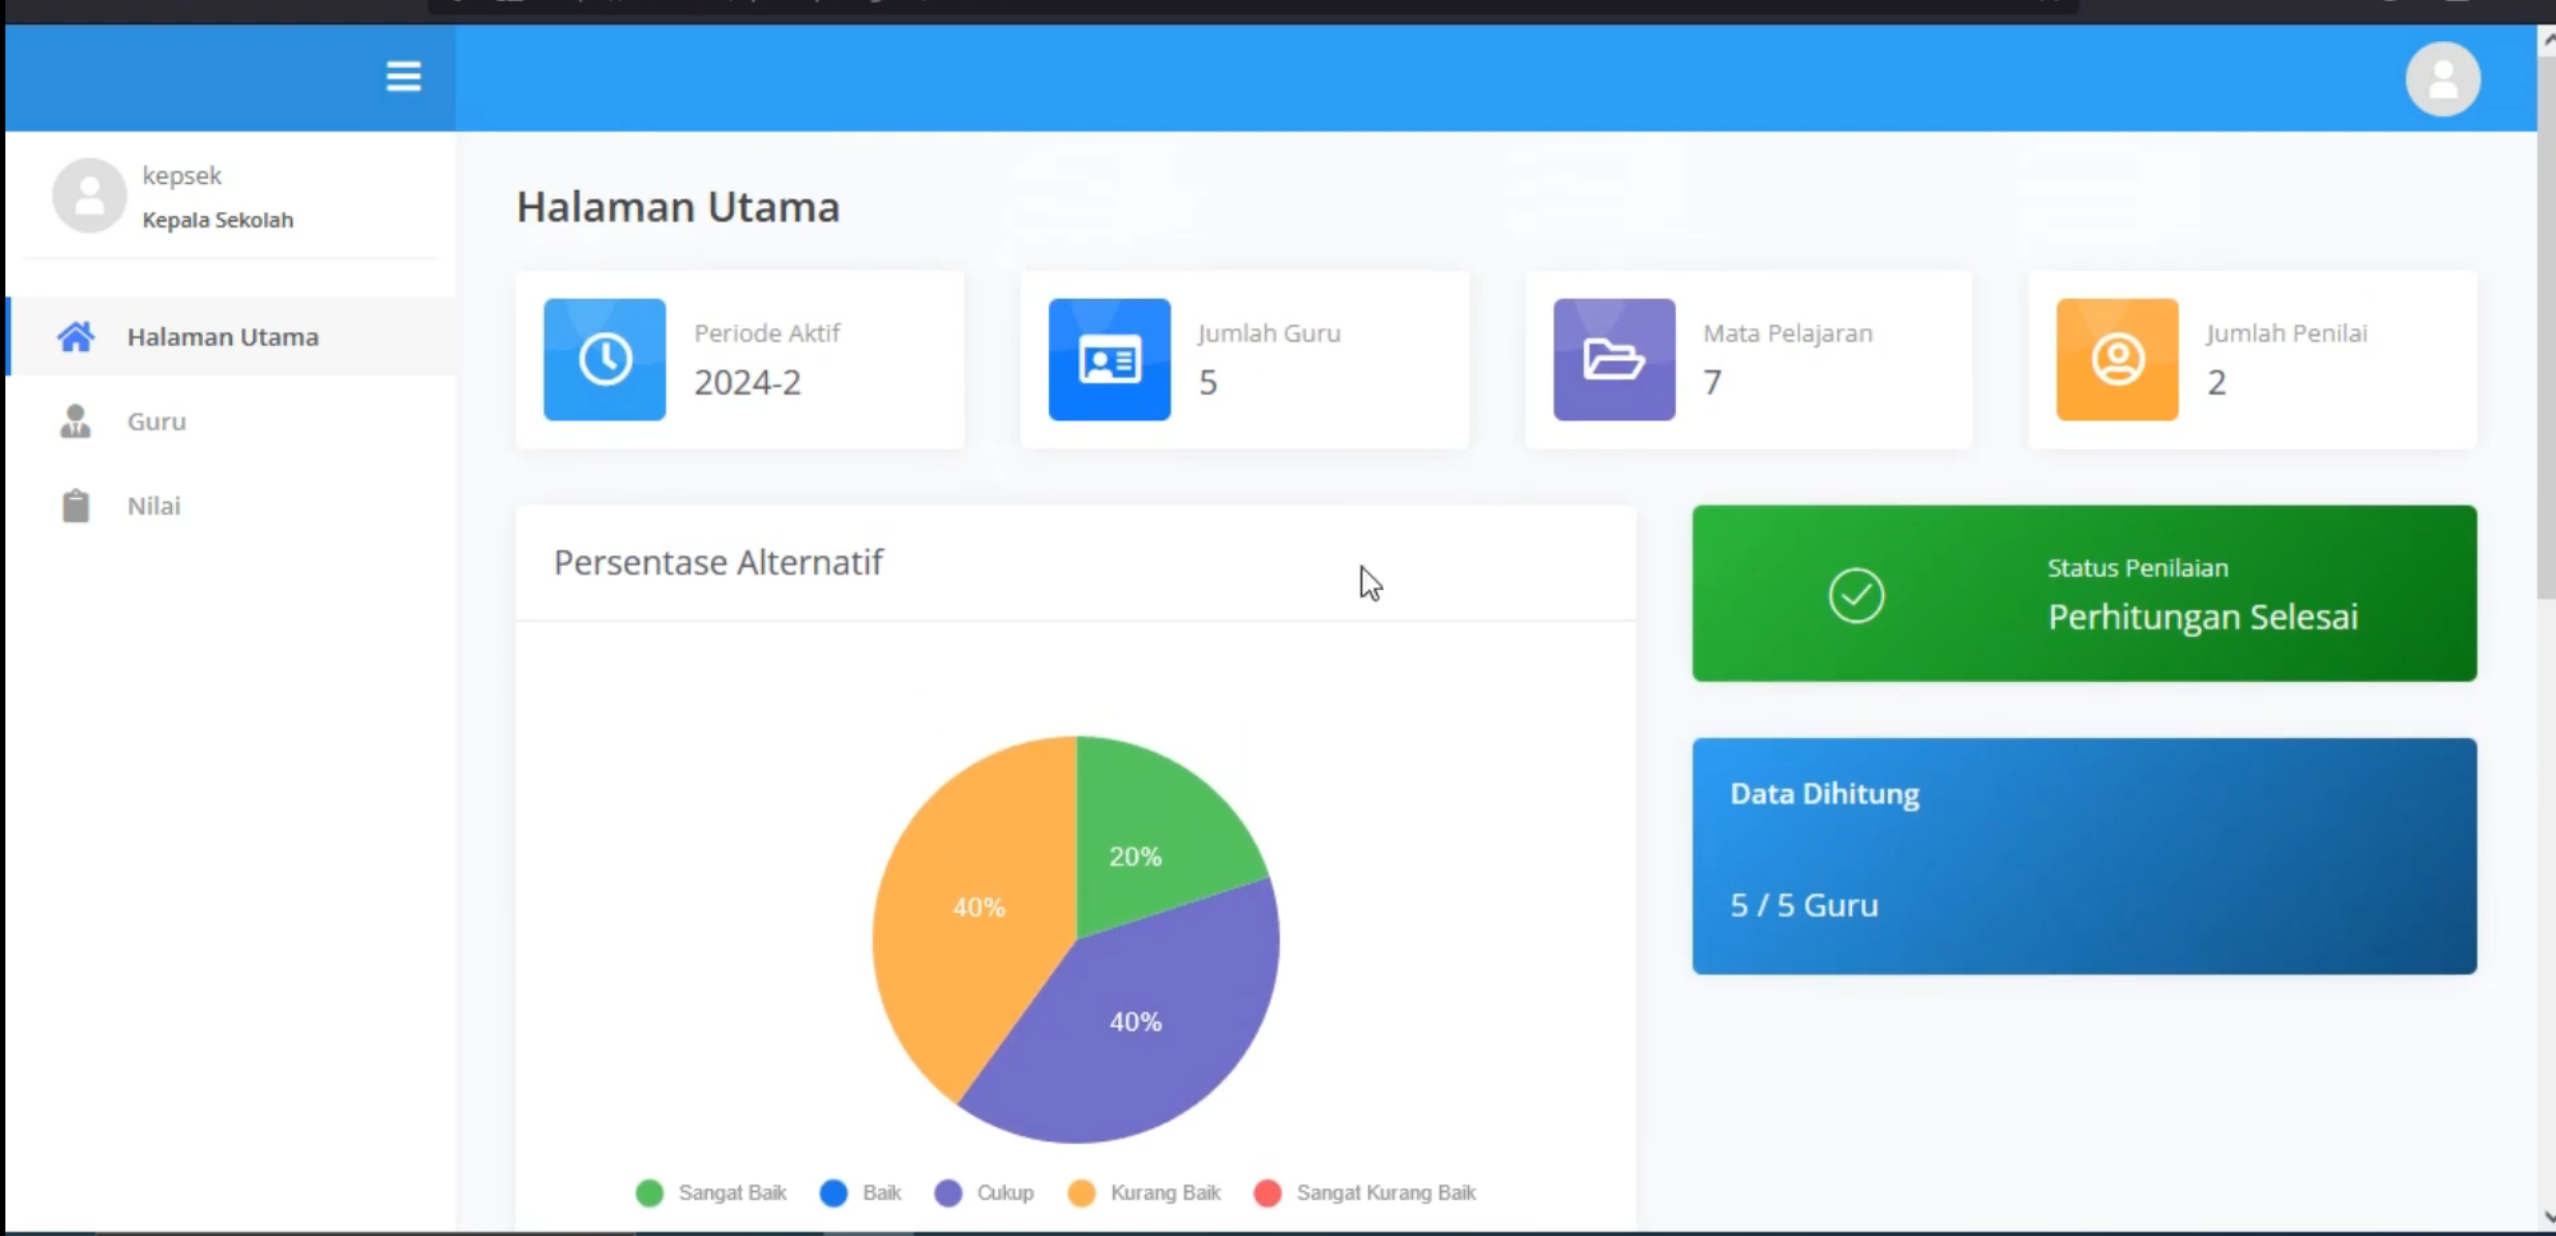This screenshot has height=1236, width=2556.
Task: Click the Data Dihitung card
Action: point(2084,856)
